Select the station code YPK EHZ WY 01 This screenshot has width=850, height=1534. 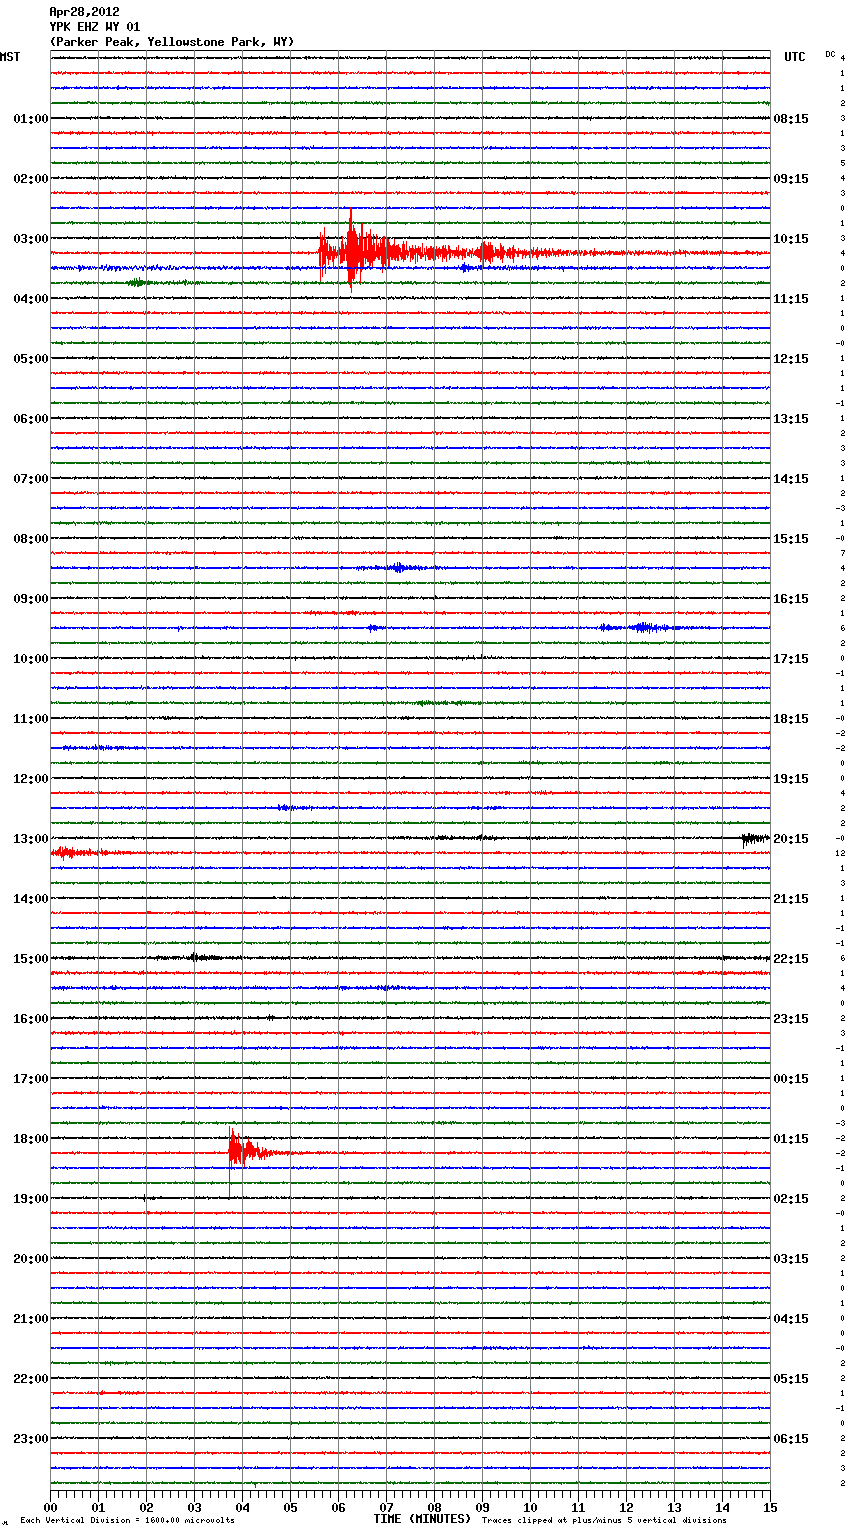tap(95, 27)
